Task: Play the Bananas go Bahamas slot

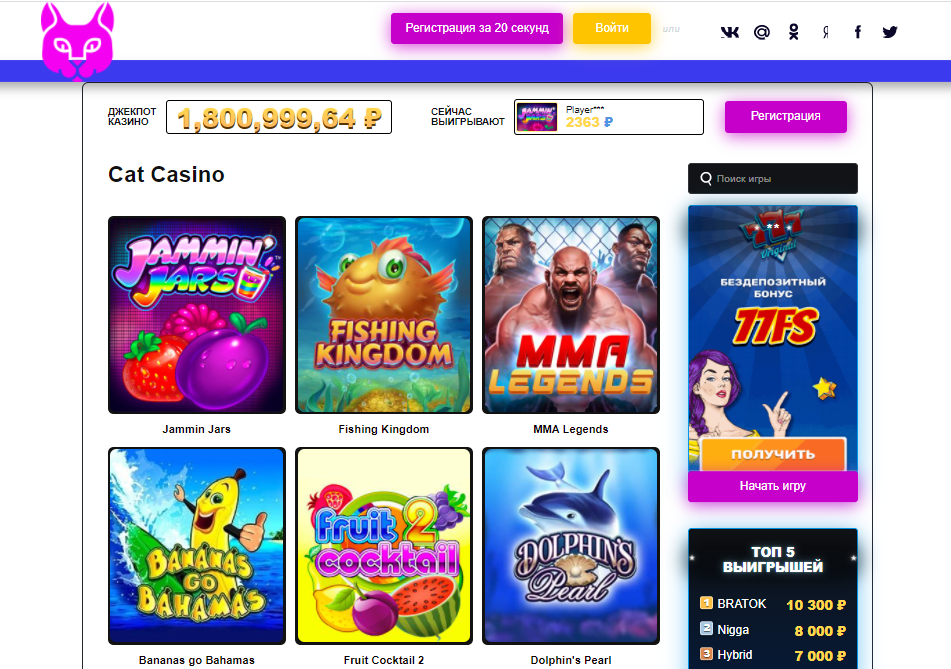Action: point(197,546)
